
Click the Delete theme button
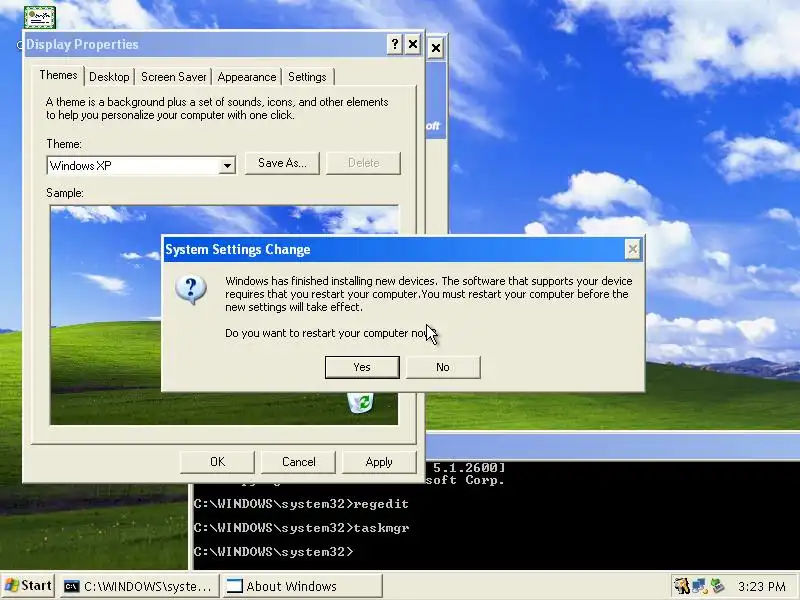363,163
